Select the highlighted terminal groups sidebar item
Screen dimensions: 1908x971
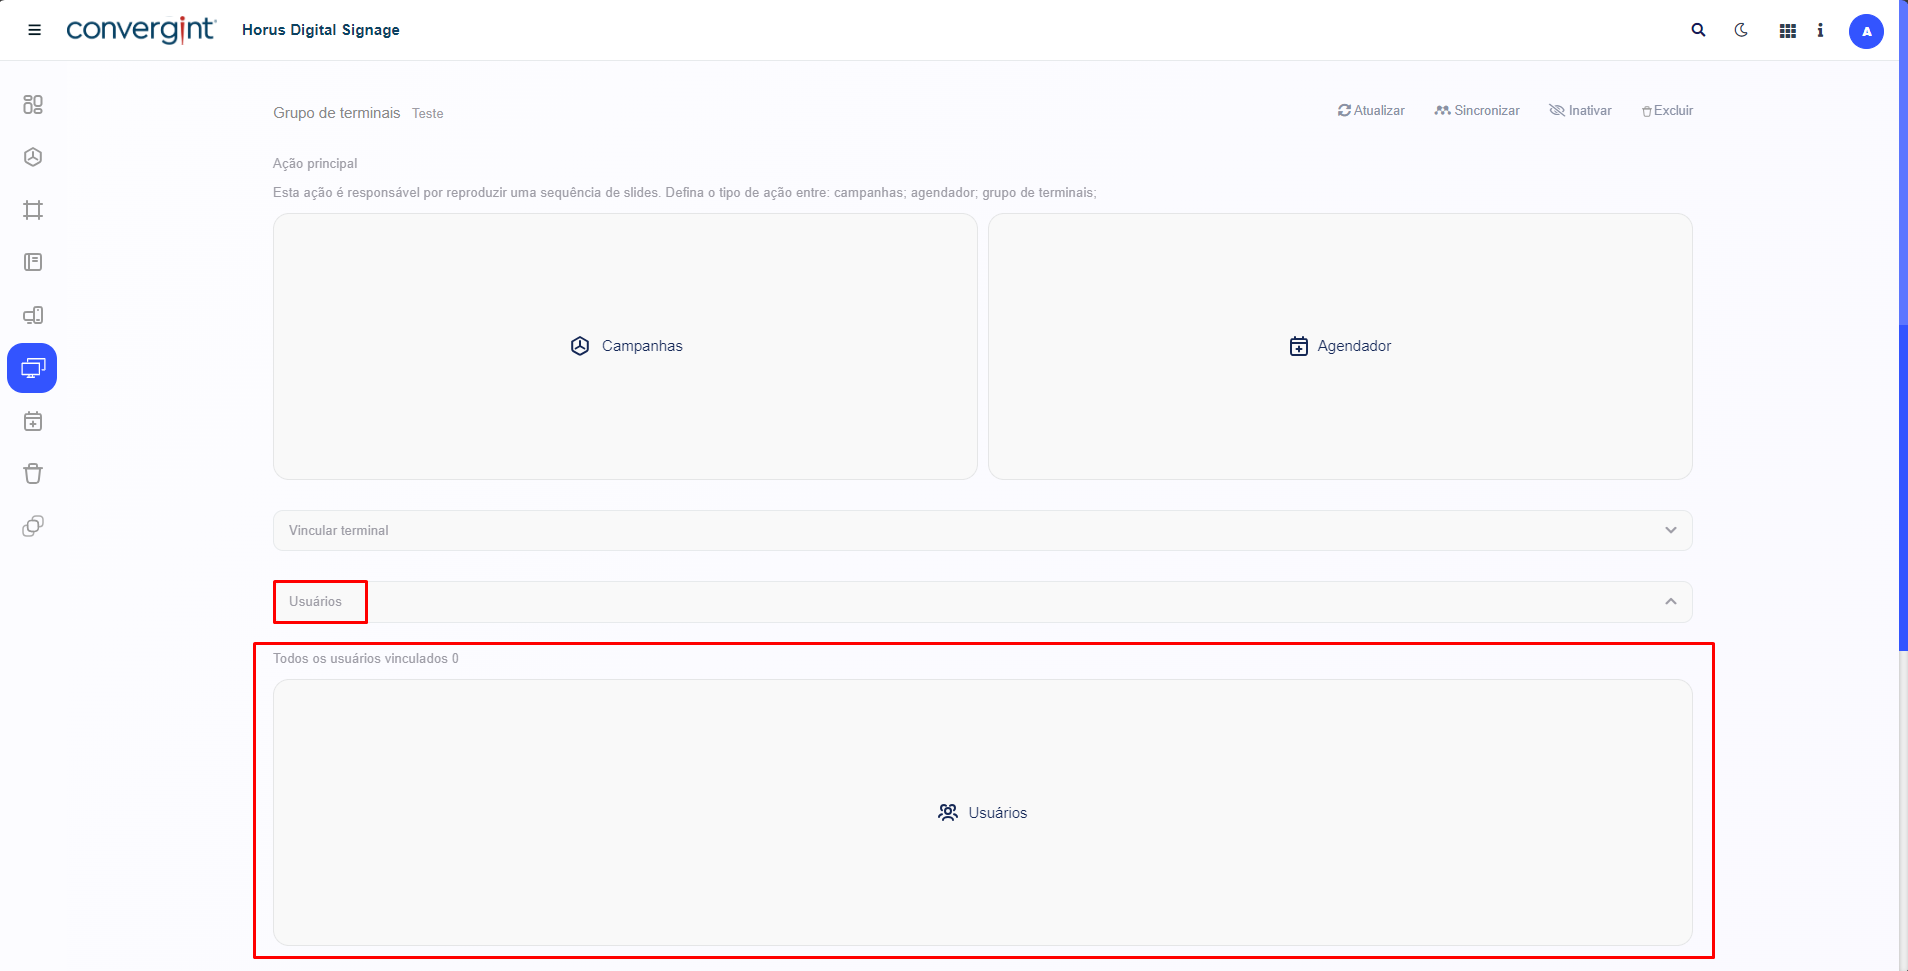(x=32, y=368)
